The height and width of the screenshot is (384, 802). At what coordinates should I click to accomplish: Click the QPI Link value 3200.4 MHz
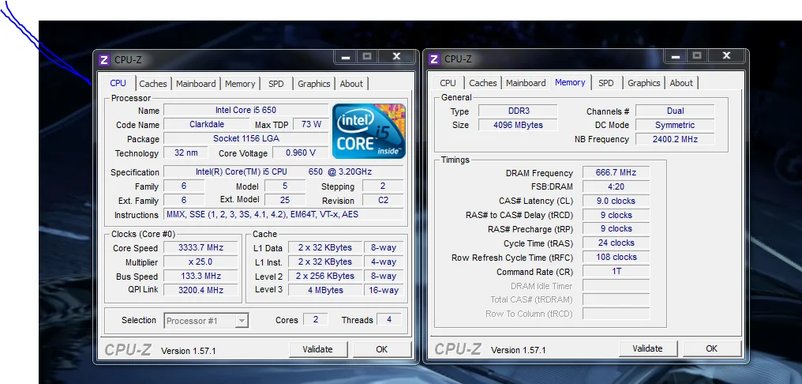tap(200, 290)
